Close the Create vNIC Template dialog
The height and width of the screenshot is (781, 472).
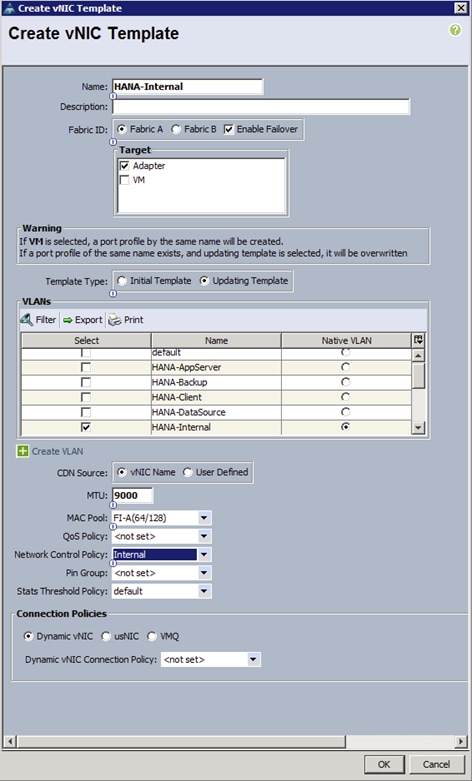pyautogui.click(x=461, y=8)
